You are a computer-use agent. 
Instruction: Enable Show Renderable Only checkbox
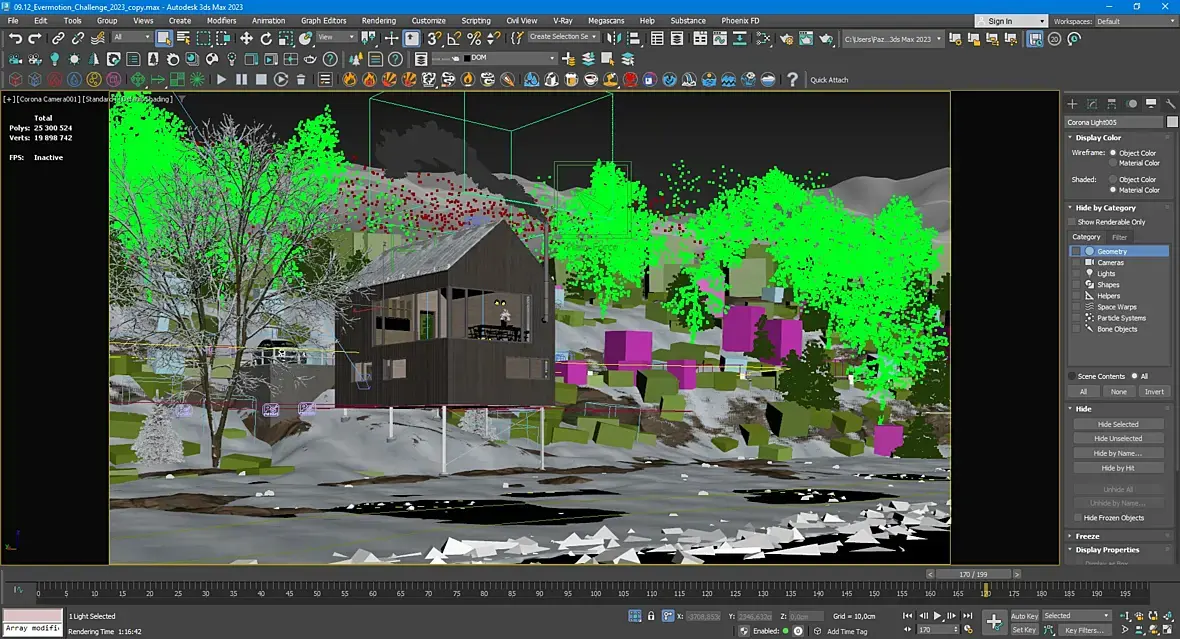click(1072, 222)
